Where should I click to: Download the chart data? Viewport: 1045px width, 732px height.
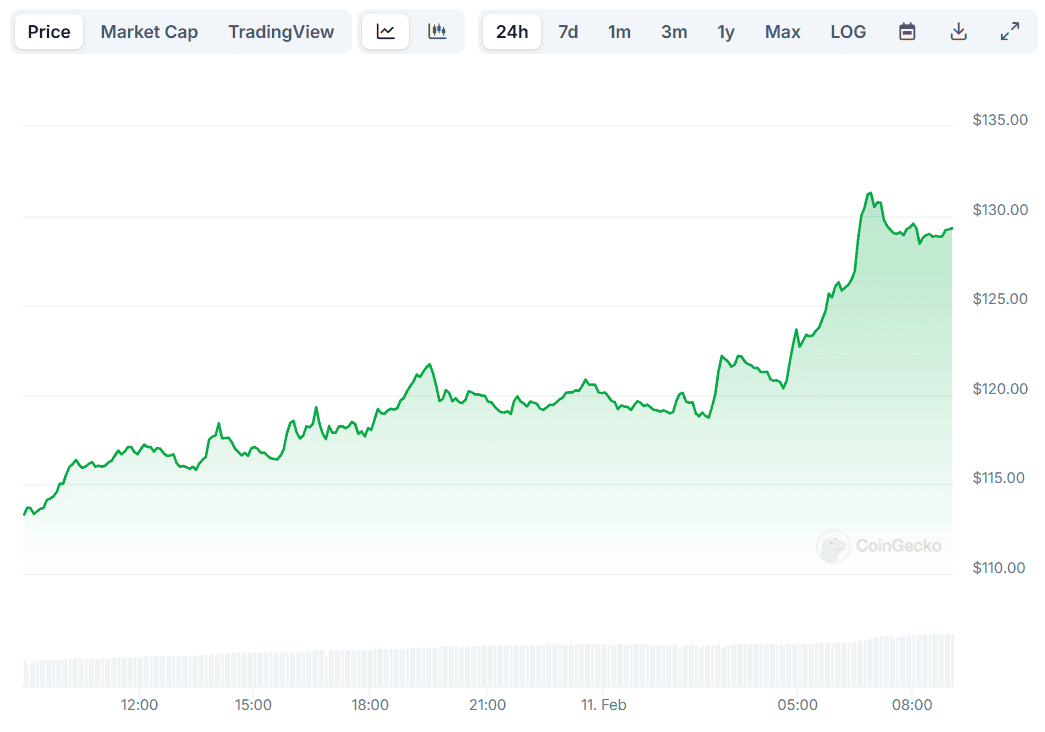(x=958, y=32)
